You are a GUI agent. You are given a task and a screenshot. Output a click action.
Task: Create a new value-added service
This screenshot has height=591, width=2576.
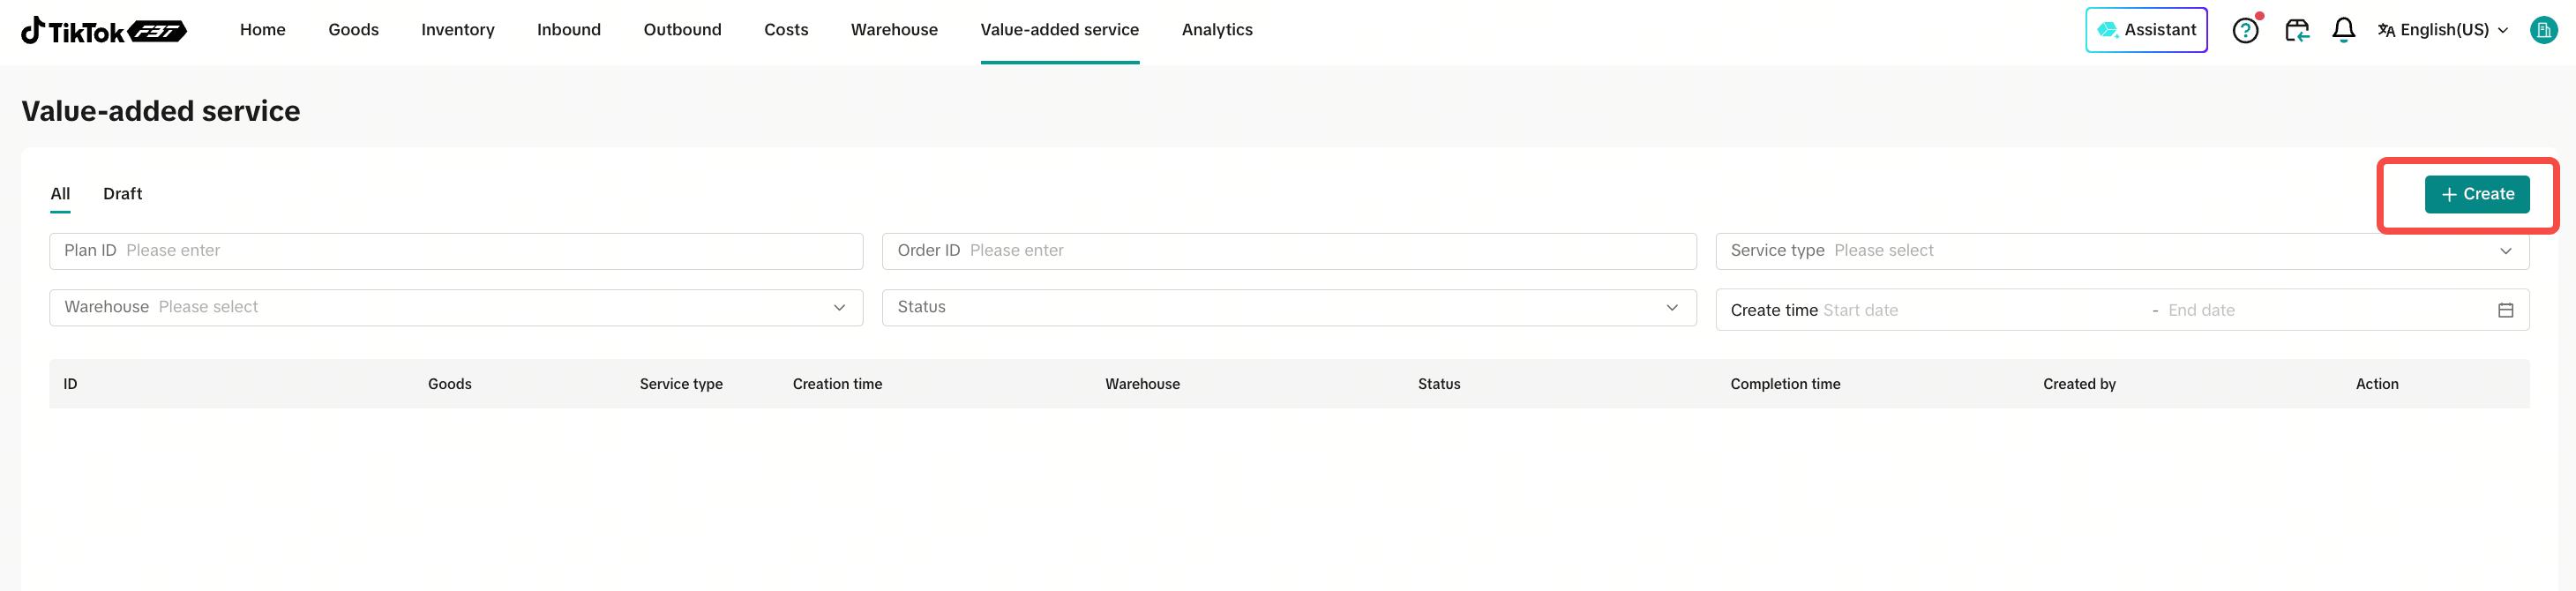[2476, 194]
